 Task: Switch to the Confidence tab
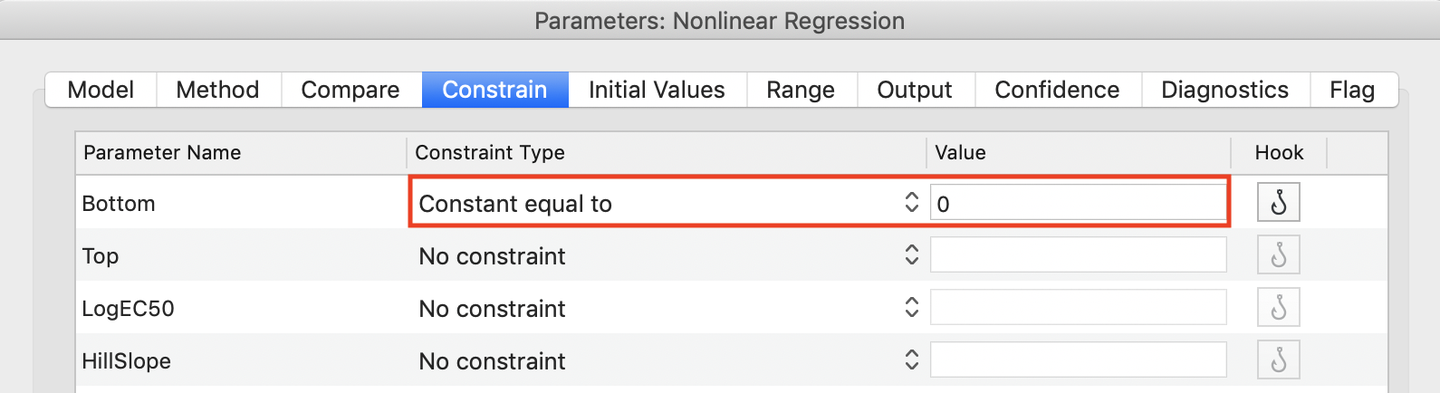[x=1057, y=90]
